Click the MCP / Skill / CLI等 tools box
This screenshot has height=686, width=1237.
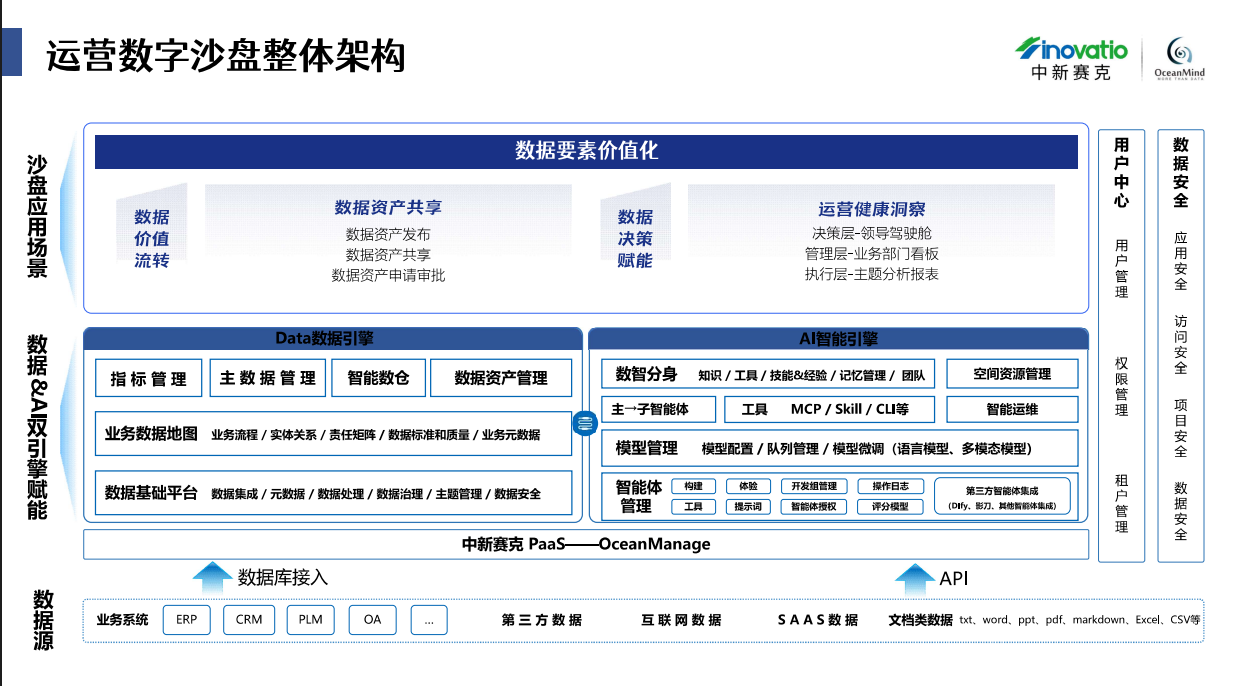(x=830, y=409)
